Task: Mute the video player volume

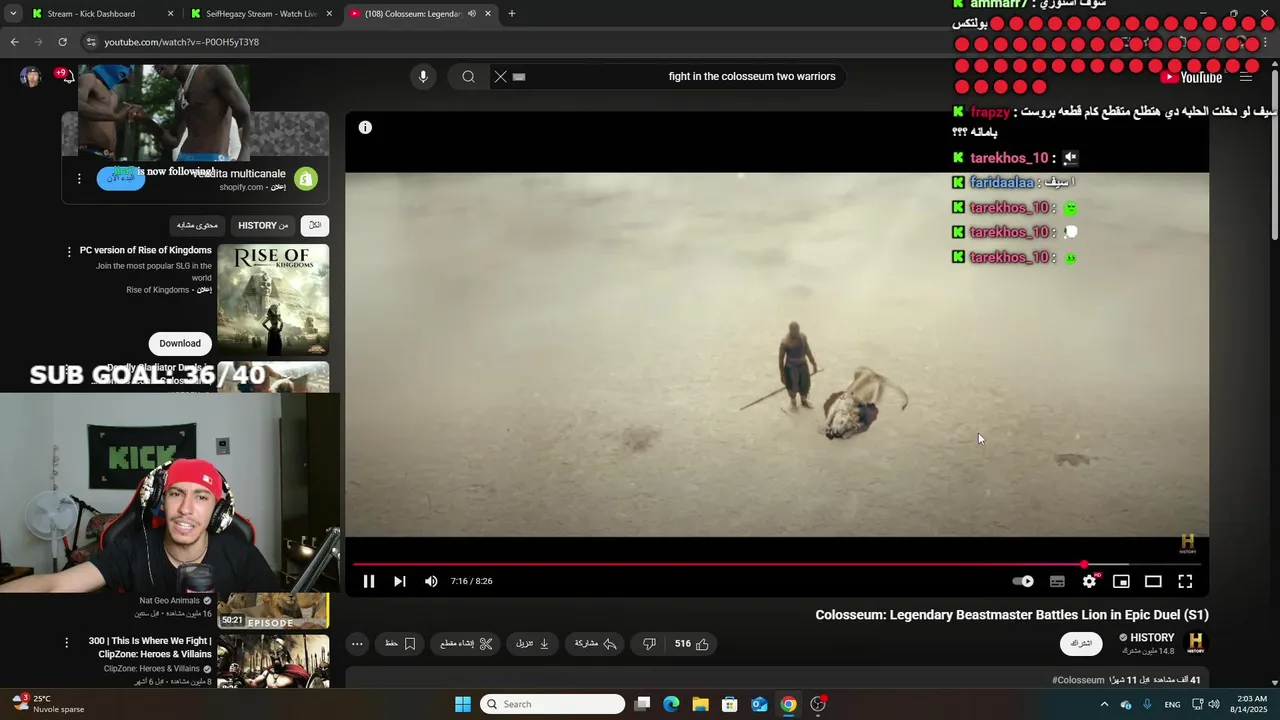Action: pos(431,581)
